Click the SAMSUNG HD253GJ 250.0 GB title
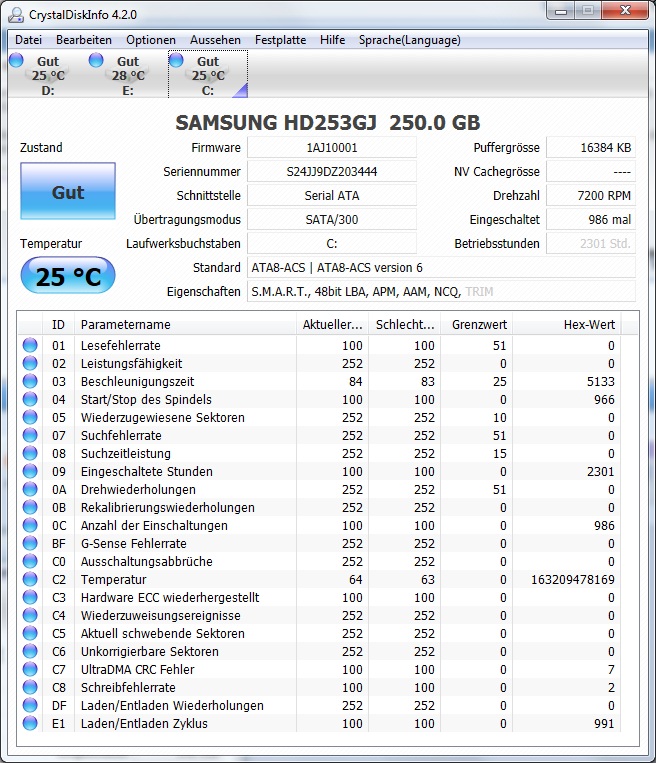 tap(328, 123)
